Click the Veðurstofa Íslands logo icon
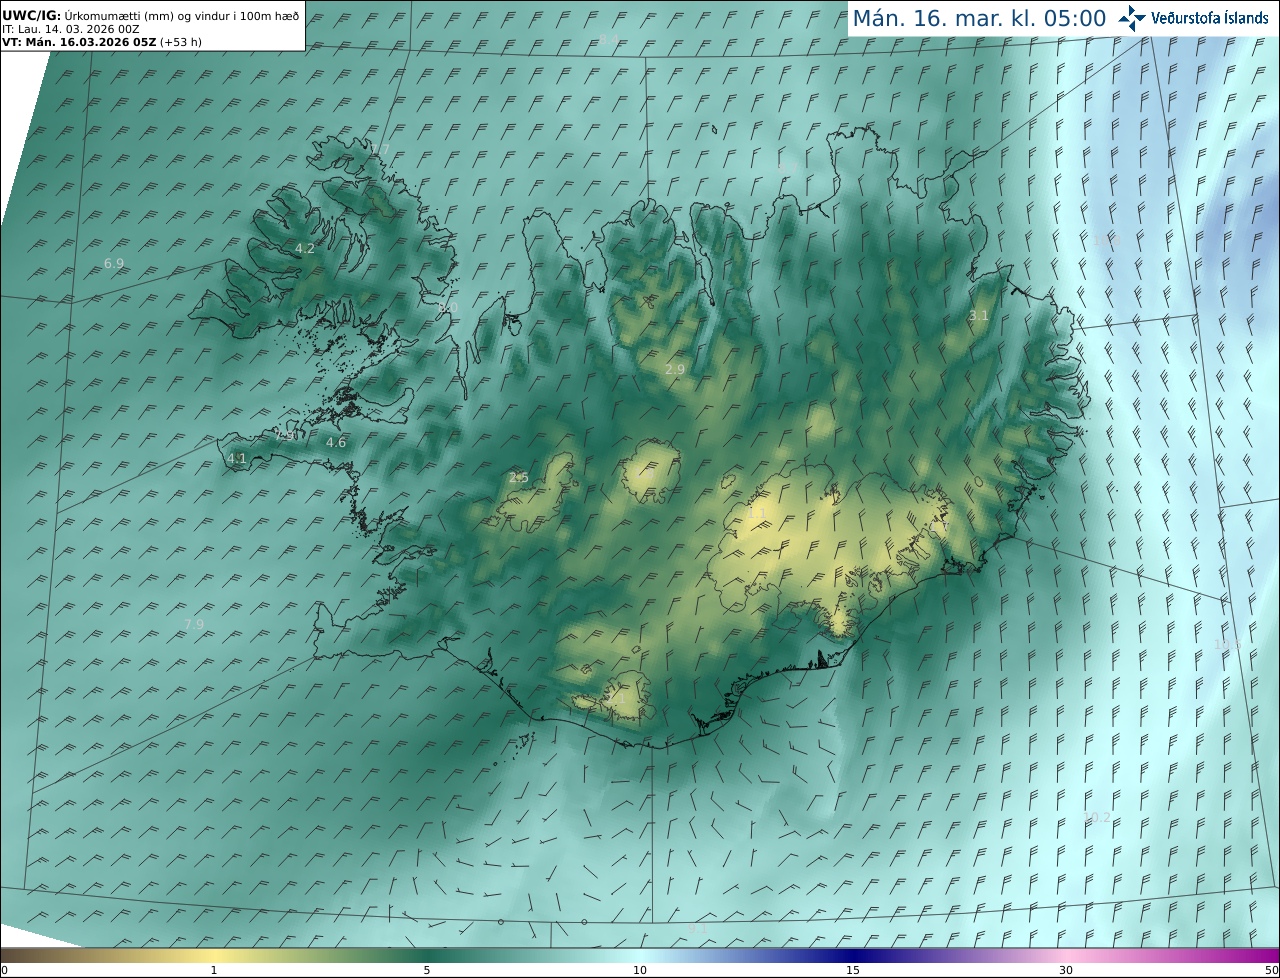 1132,18
